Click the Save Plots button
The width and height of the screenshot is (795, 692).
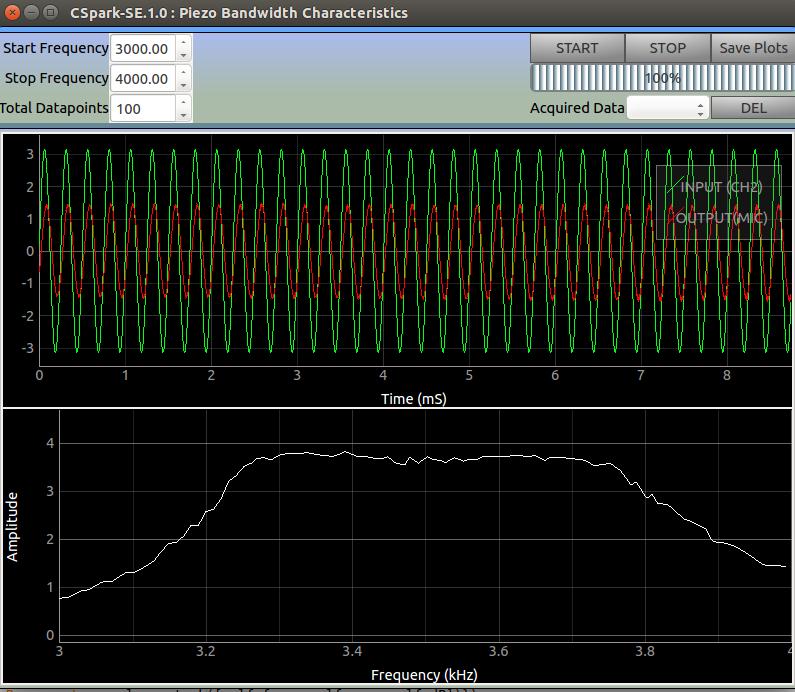coord(753,48)
